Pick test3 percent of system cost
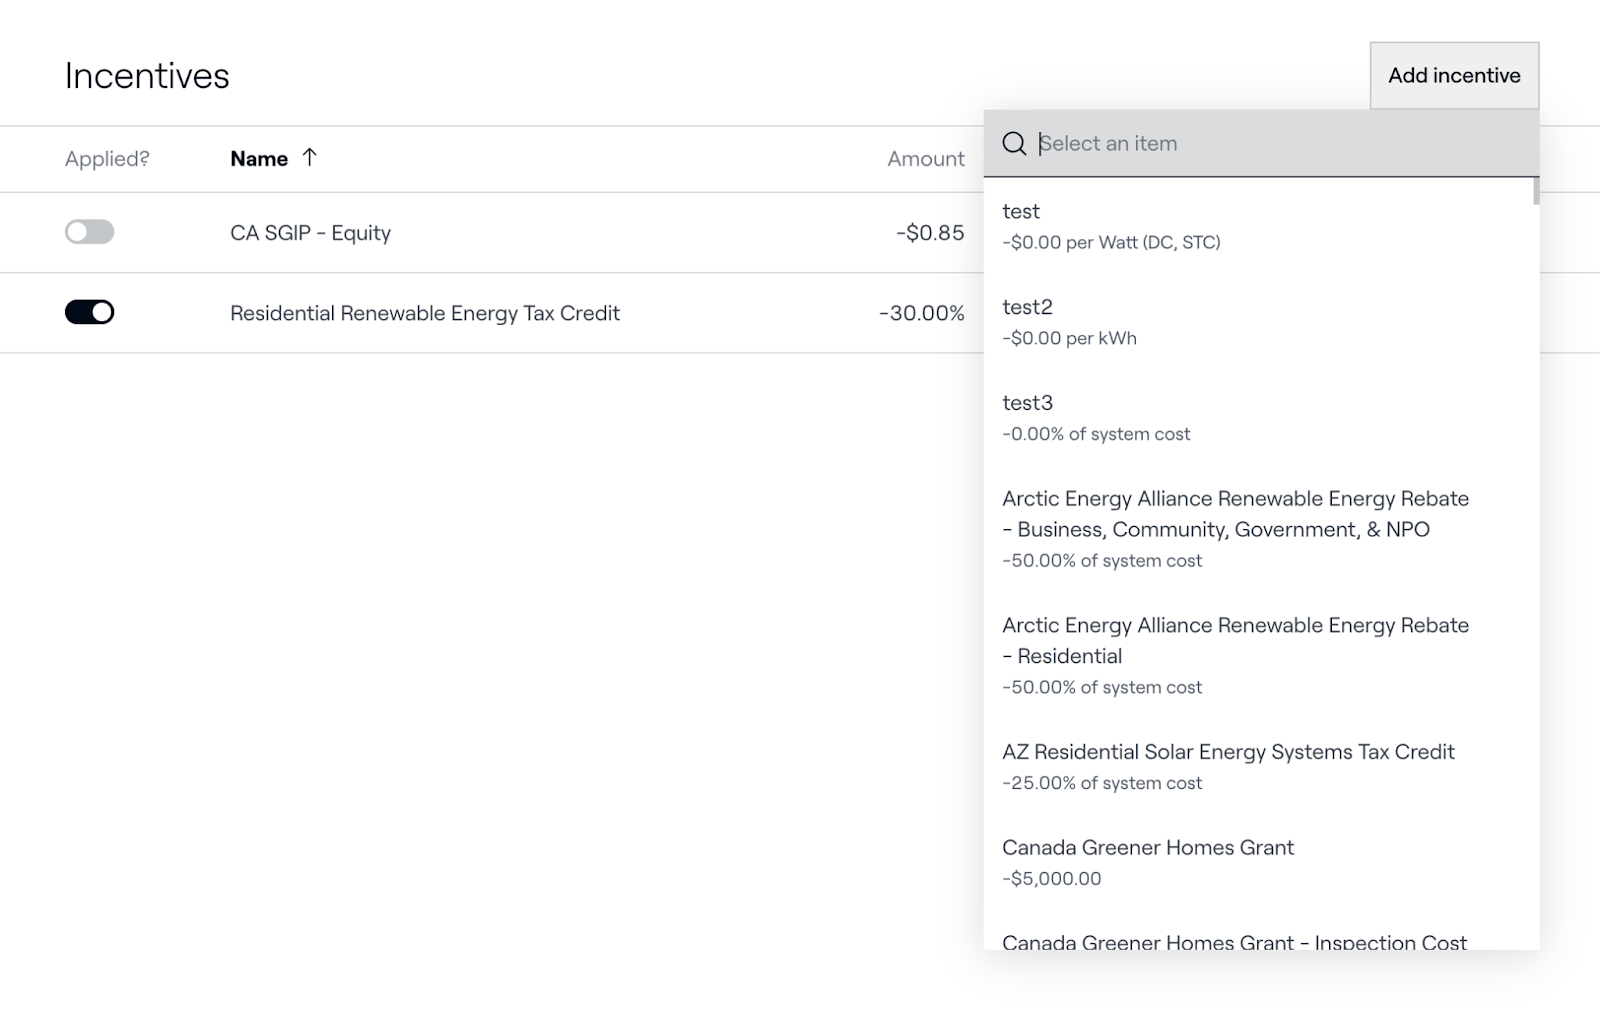Screen dimensions: 1600x1032 tap(1260, 418)
